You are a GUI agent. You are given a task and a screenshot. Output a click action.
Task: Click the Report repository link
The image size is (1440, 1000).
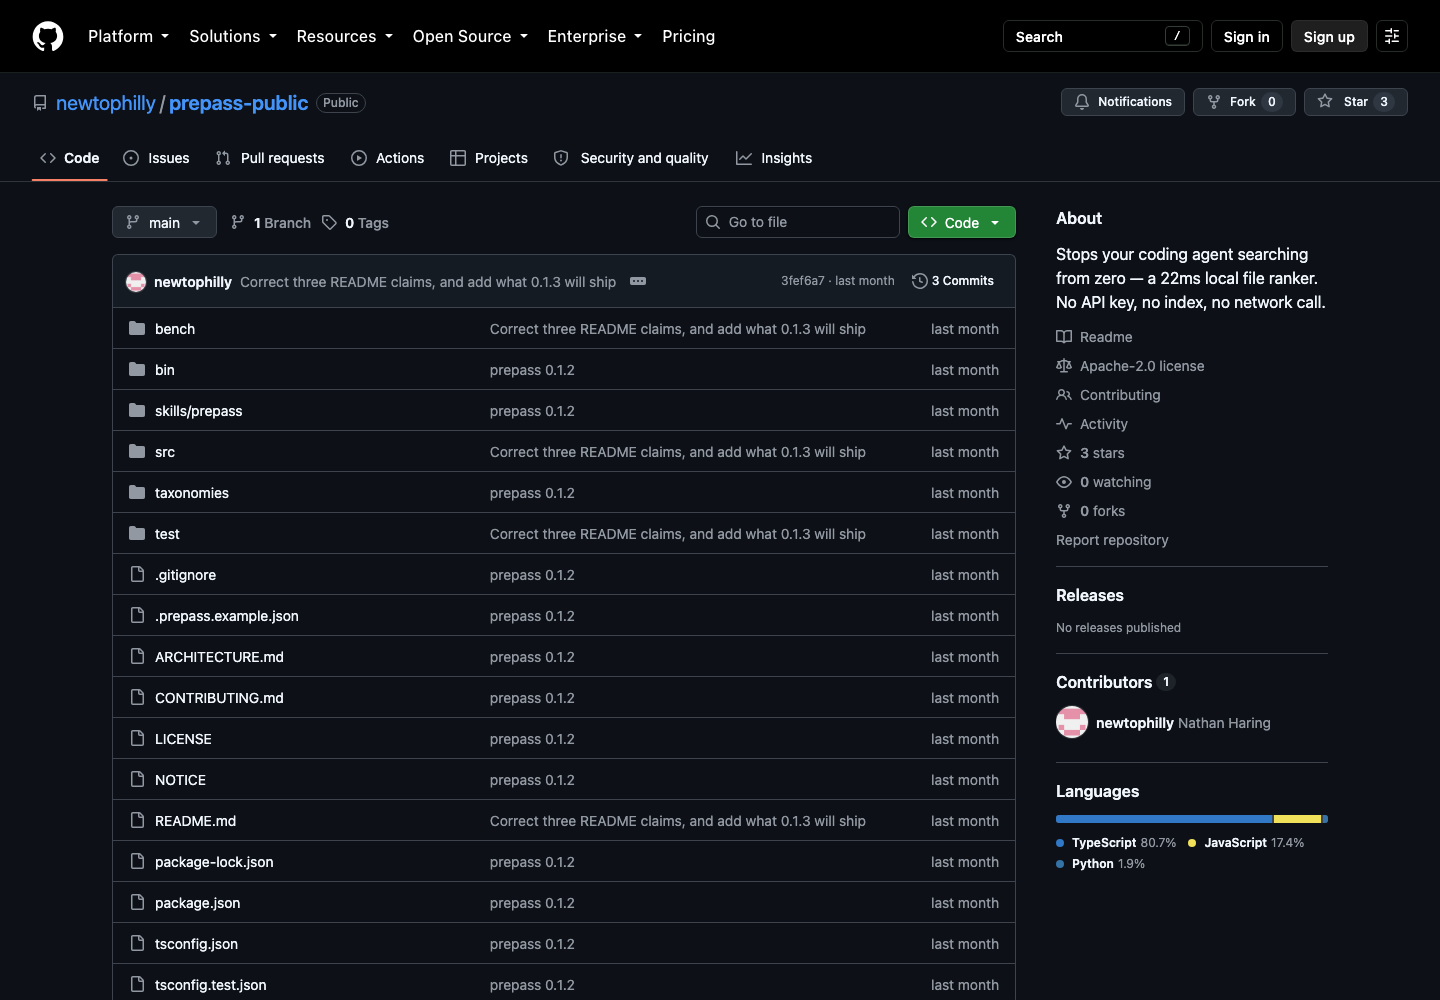[x=1112, y=540]
